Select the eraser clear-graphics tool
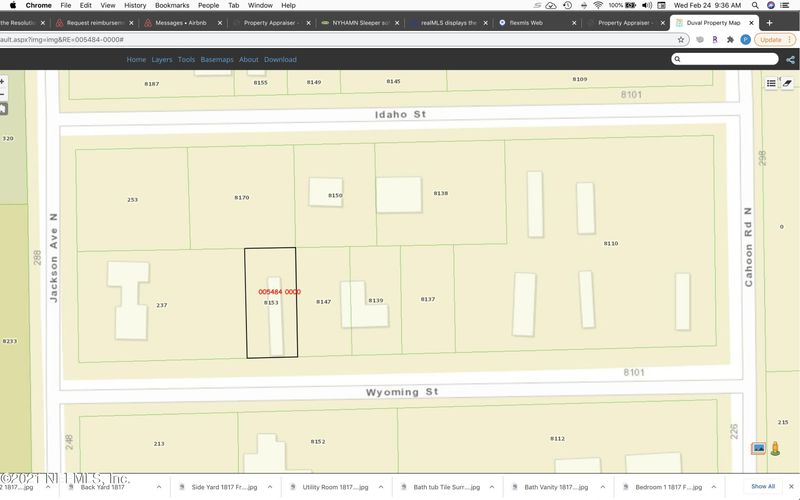Image resolution: width=800 pixels, height=500 pixels. pyautogui.click(x=787, y=83)
